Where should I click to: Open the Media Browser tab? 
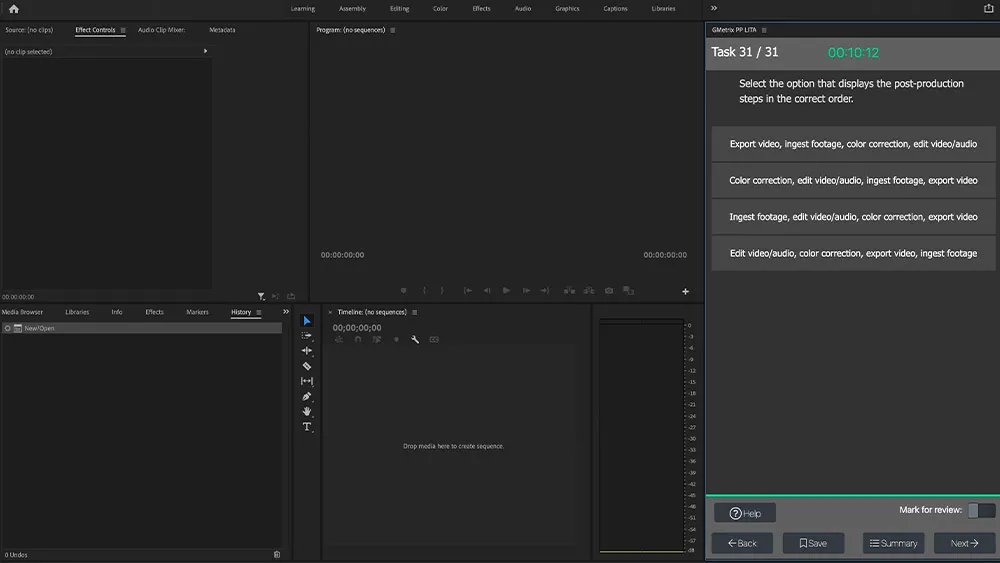pyautogui.click(x=22, y=312)
